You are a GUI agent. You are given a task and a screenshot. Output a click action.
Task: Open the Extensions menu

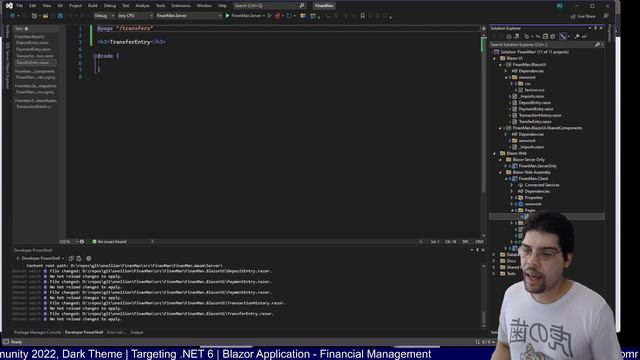pyautogui.click(x=181, y=6)
